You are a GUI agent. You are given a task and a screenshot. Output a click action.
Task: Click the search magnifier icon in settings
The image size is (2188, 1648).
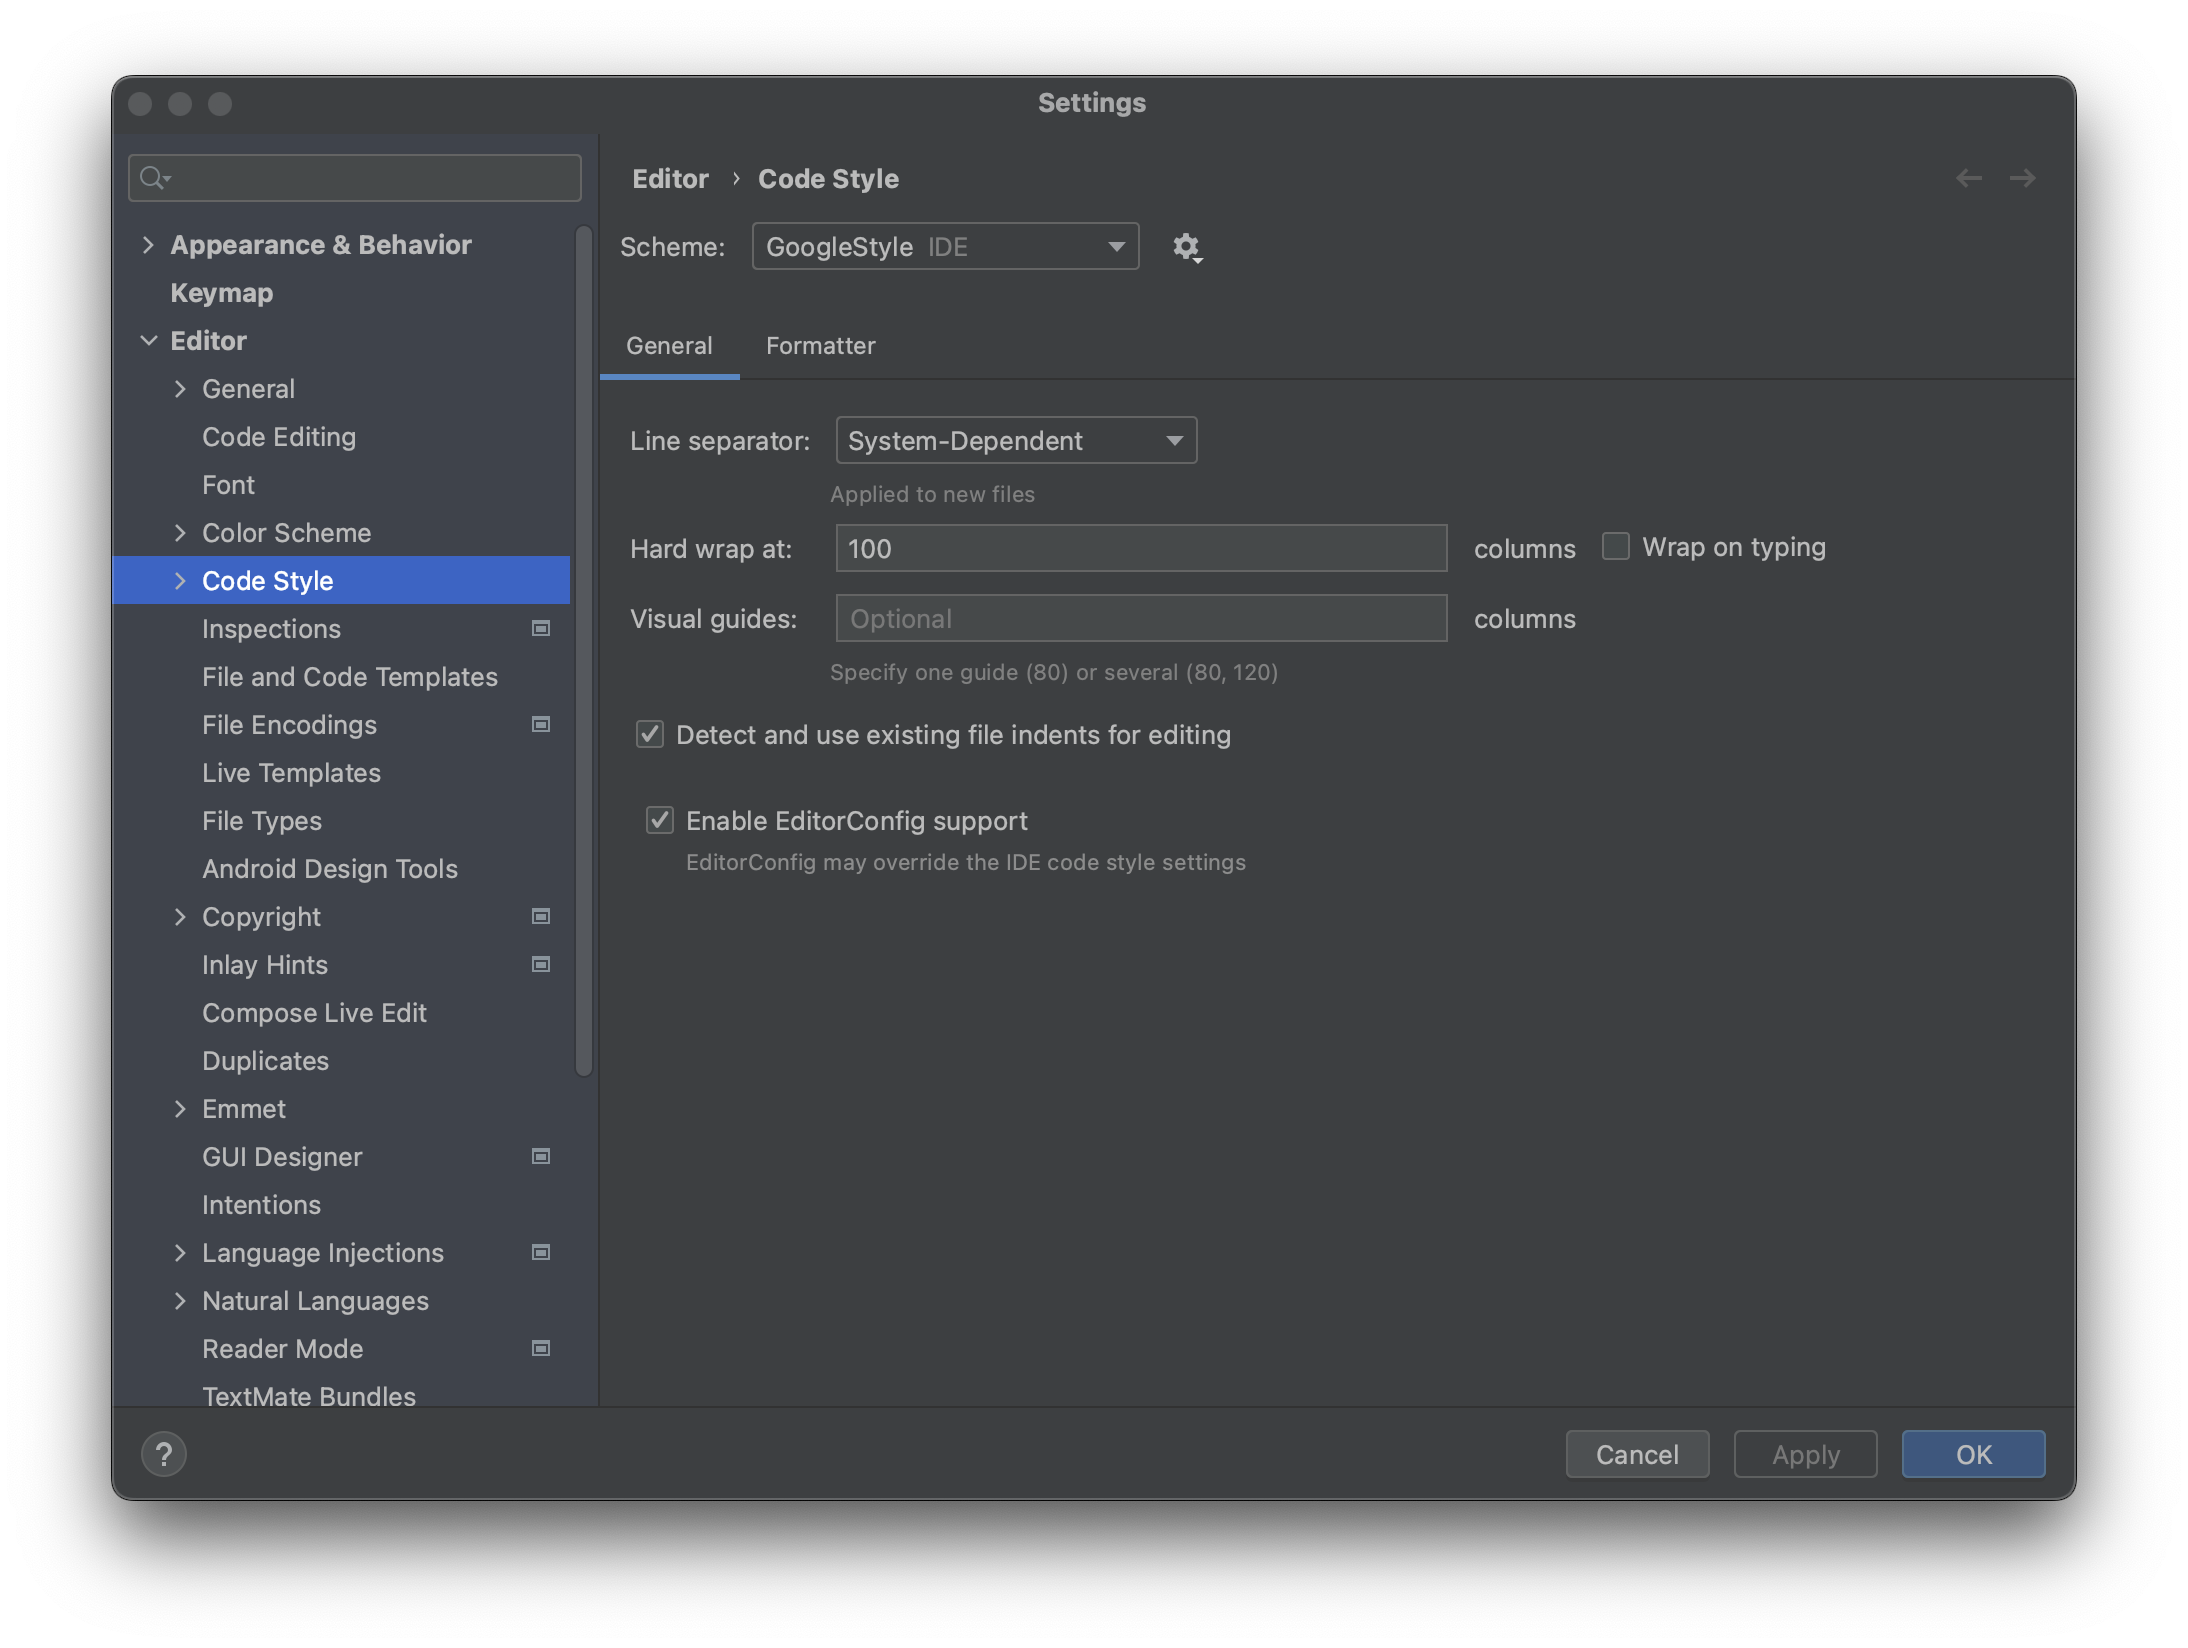[x=153, y=178]
